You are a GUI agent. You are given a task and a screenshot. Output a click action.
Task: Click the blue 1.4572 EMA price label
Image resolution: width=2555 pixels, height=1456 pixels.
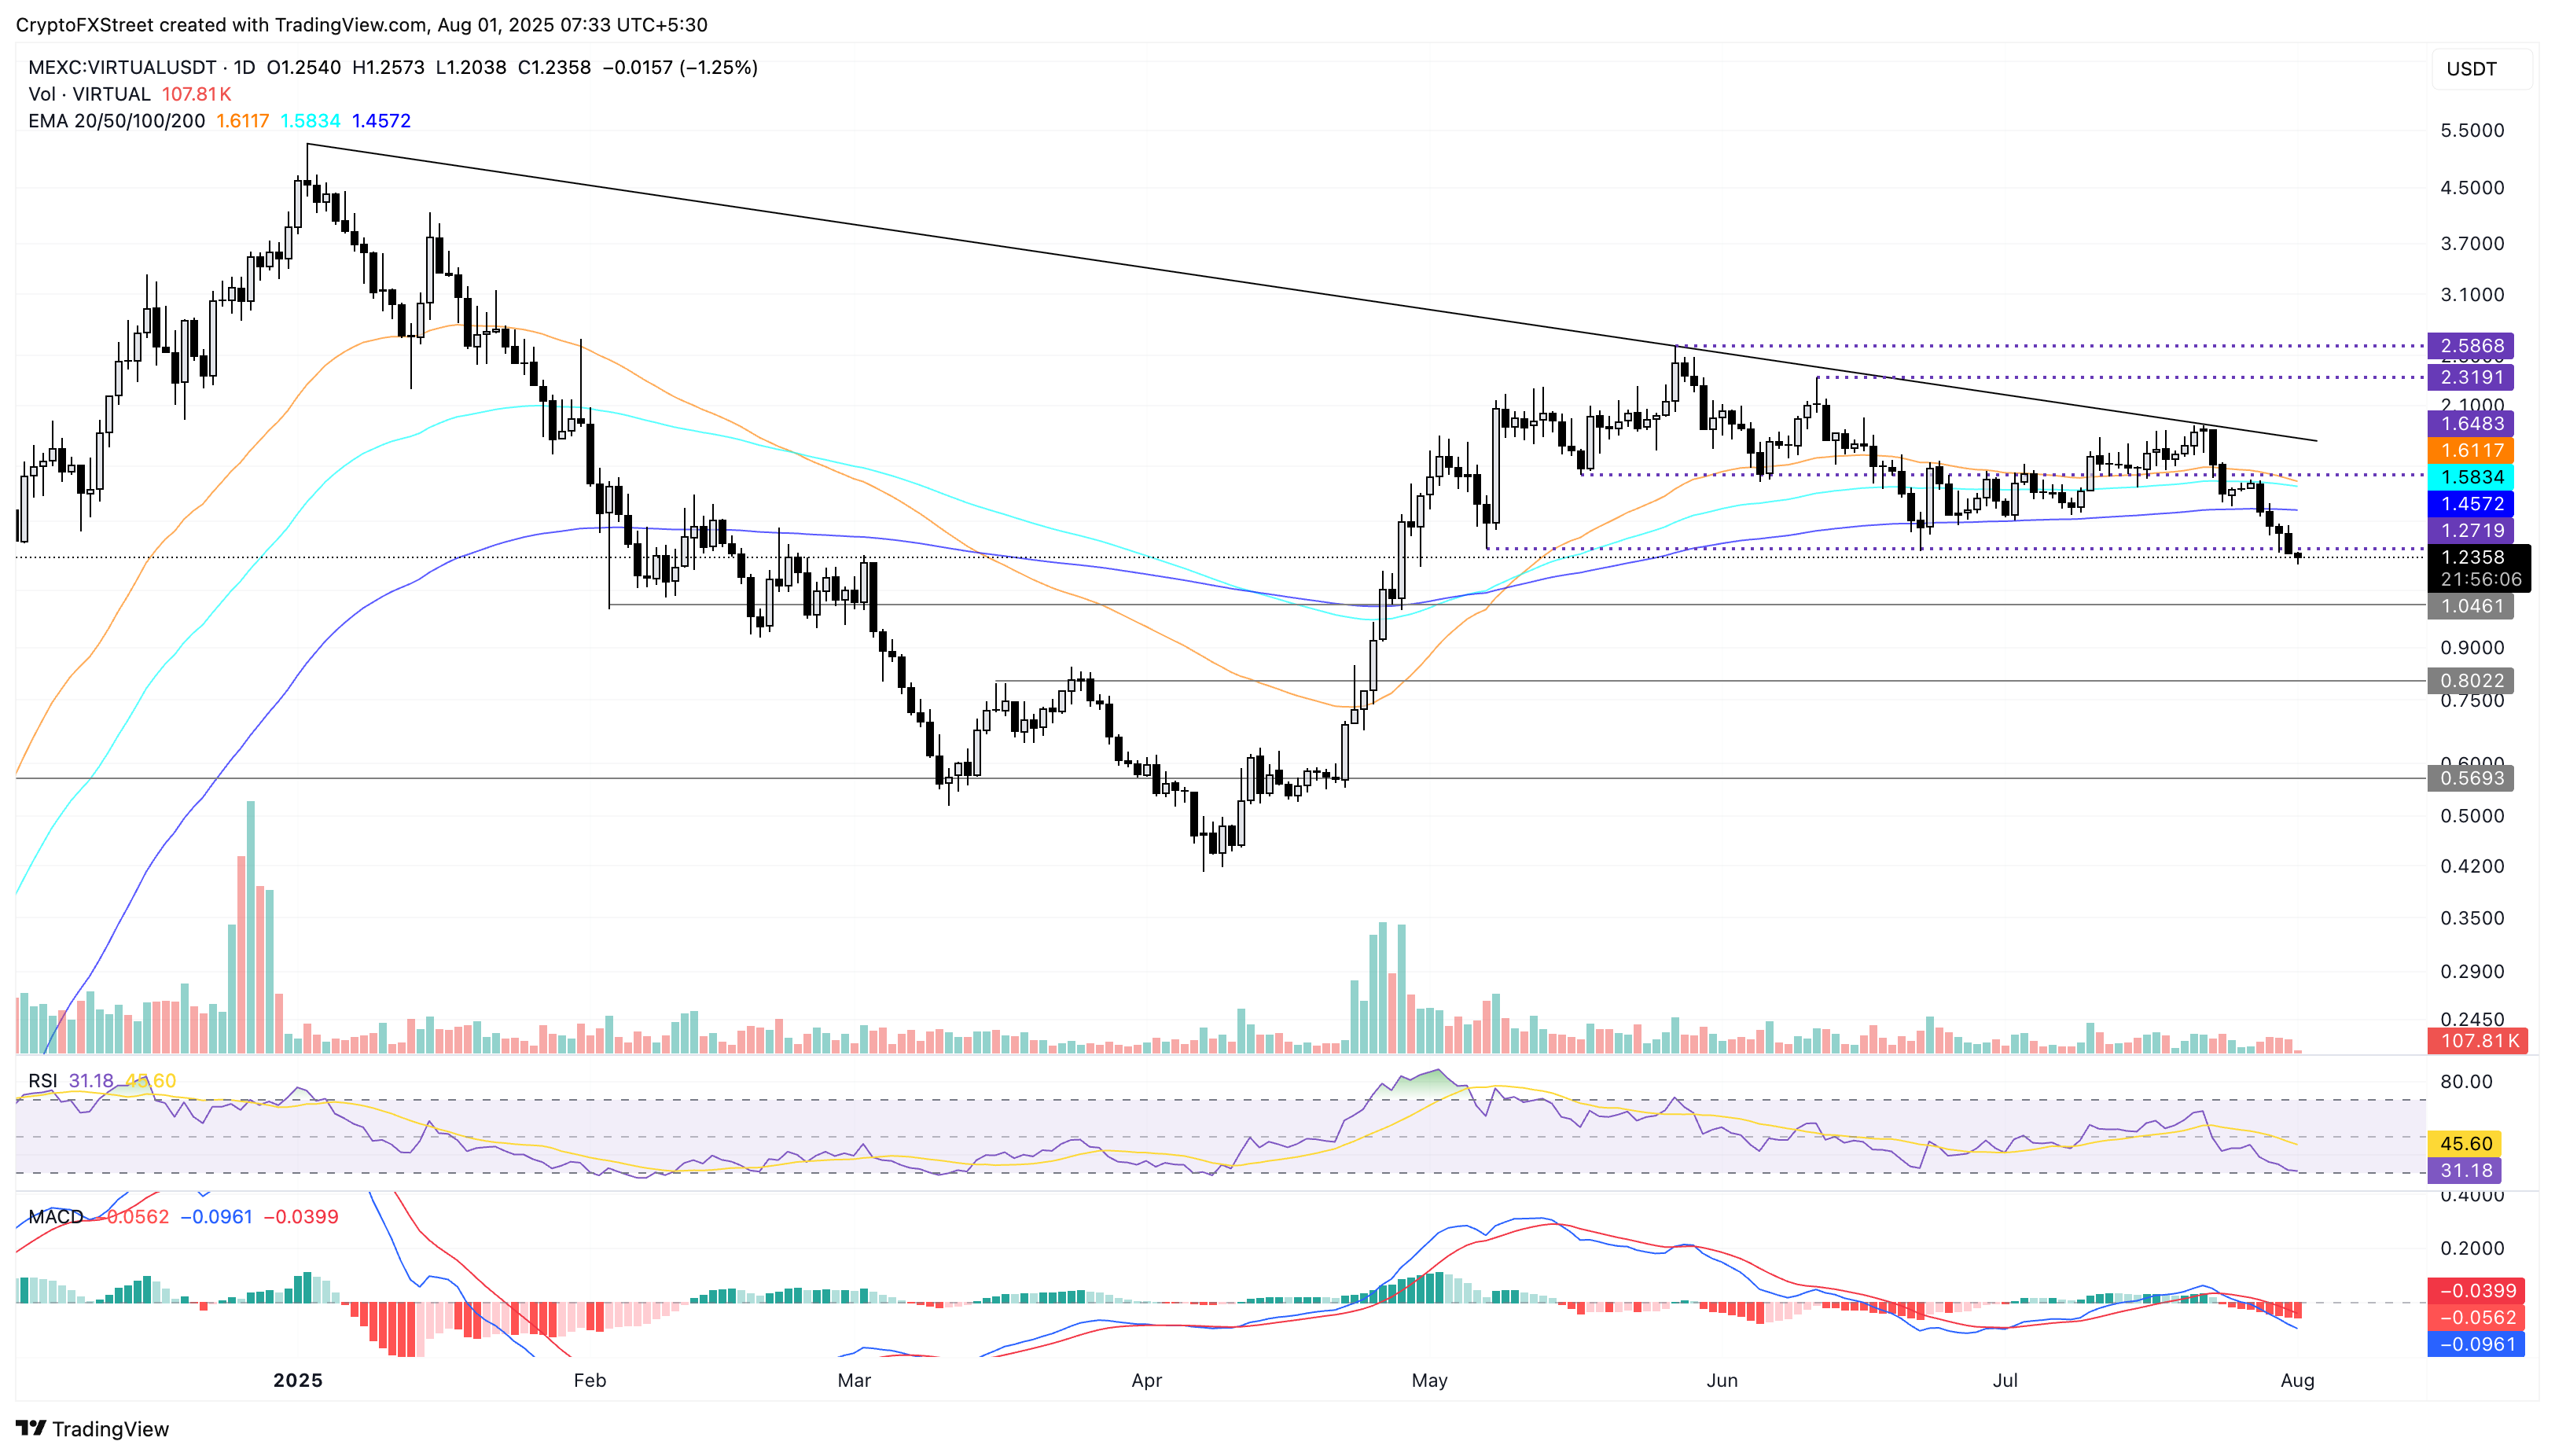point(2471,504)
